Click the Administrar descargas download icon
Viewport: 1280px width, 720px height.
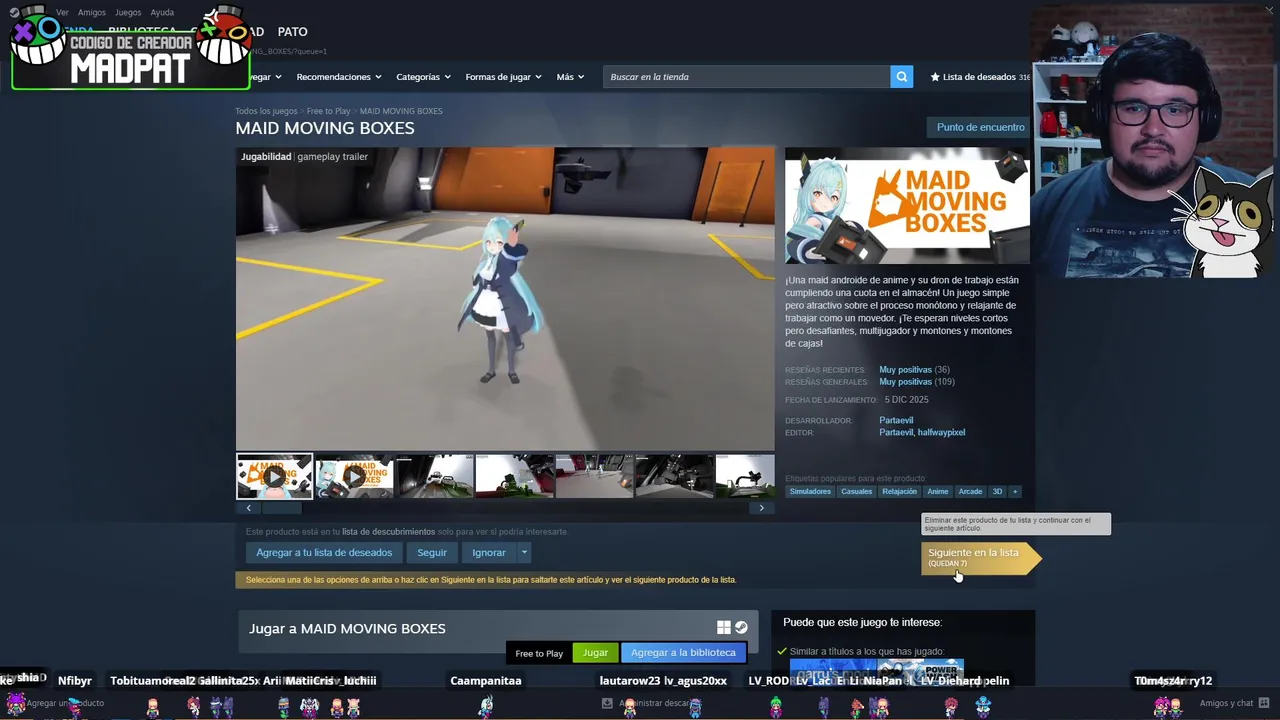607,703
